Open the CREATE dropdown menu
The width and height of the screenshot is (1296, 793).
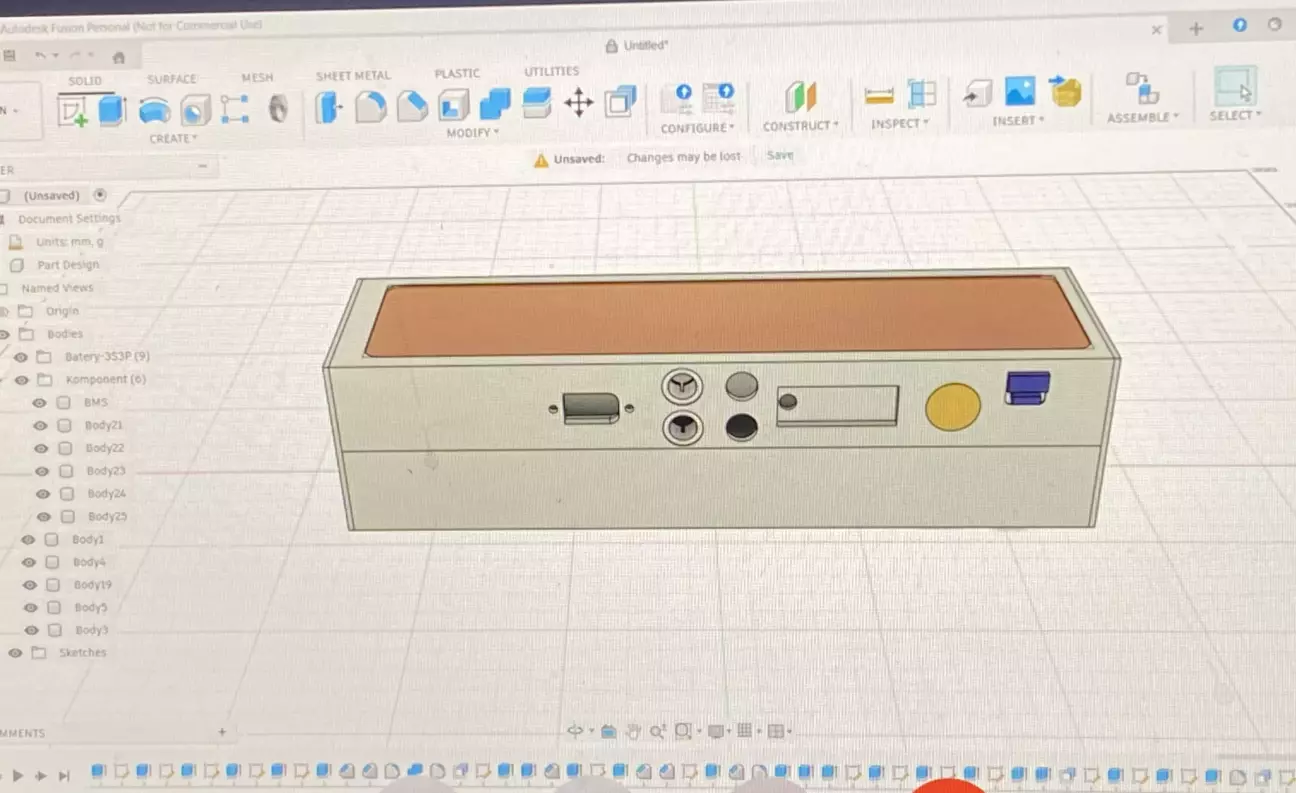(x=173, y=139)
